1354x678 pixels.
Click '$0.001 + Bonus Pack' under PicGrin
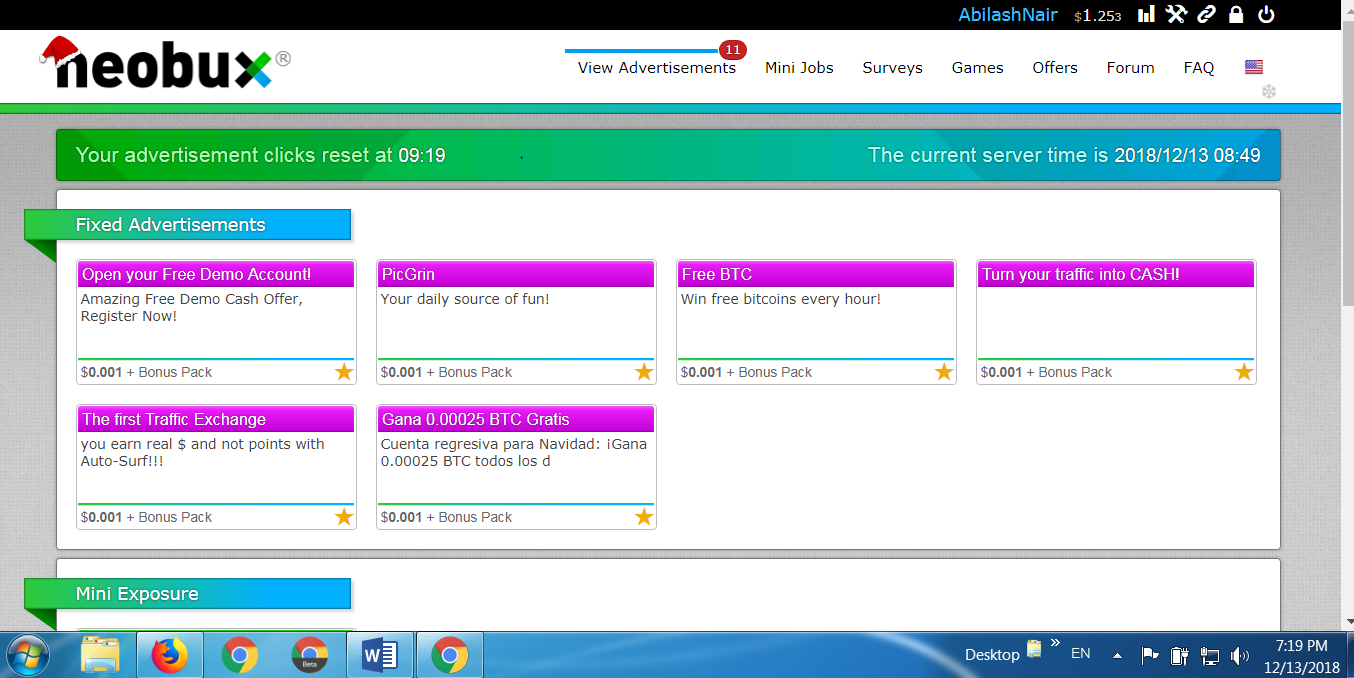click(x=446, y=372)
